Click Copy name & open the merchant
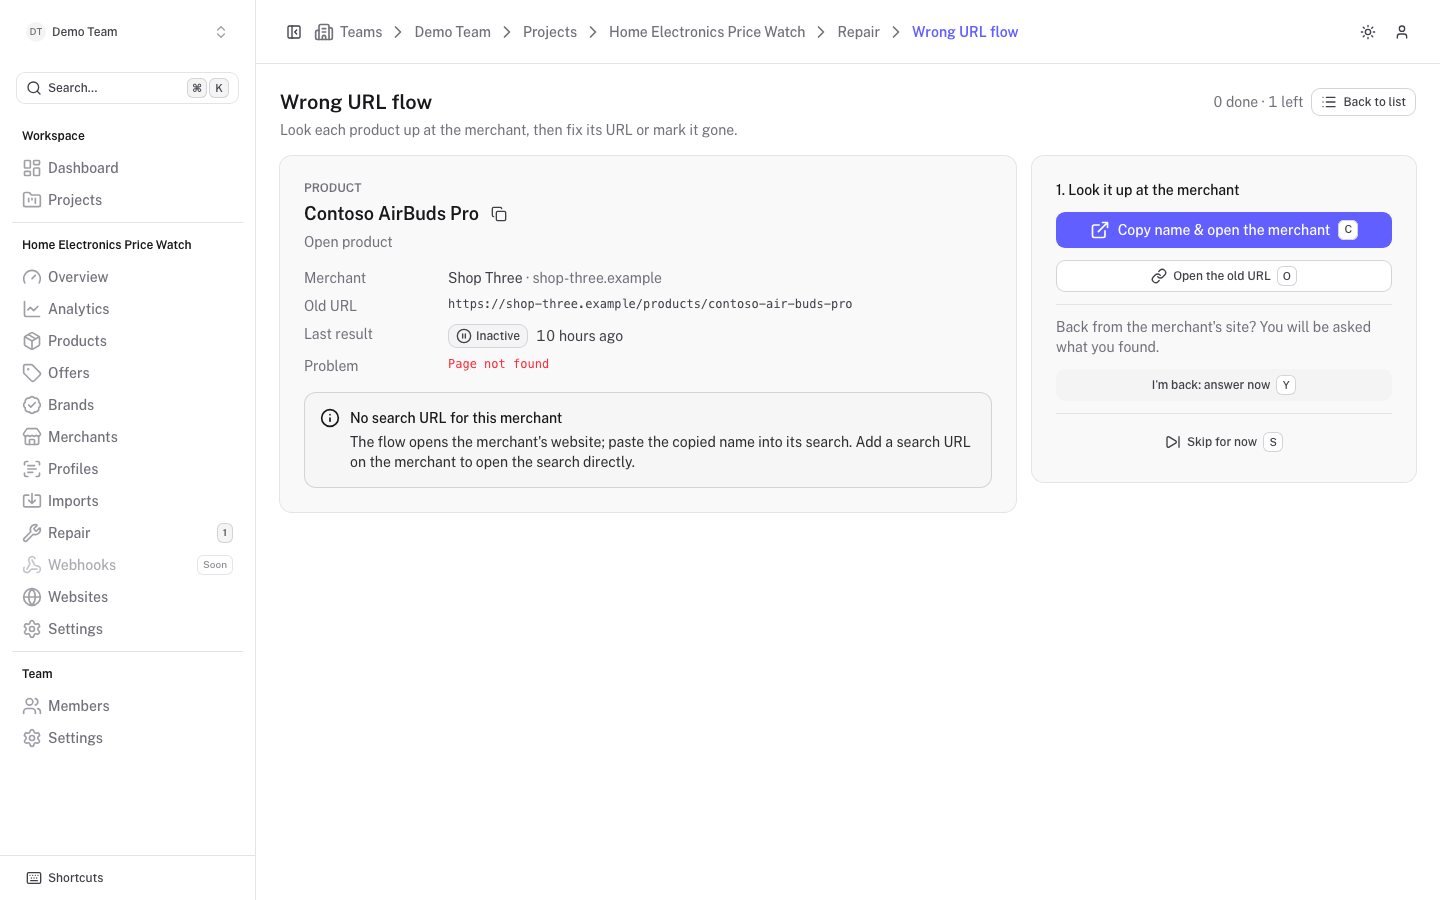 tap(1224, 230)
